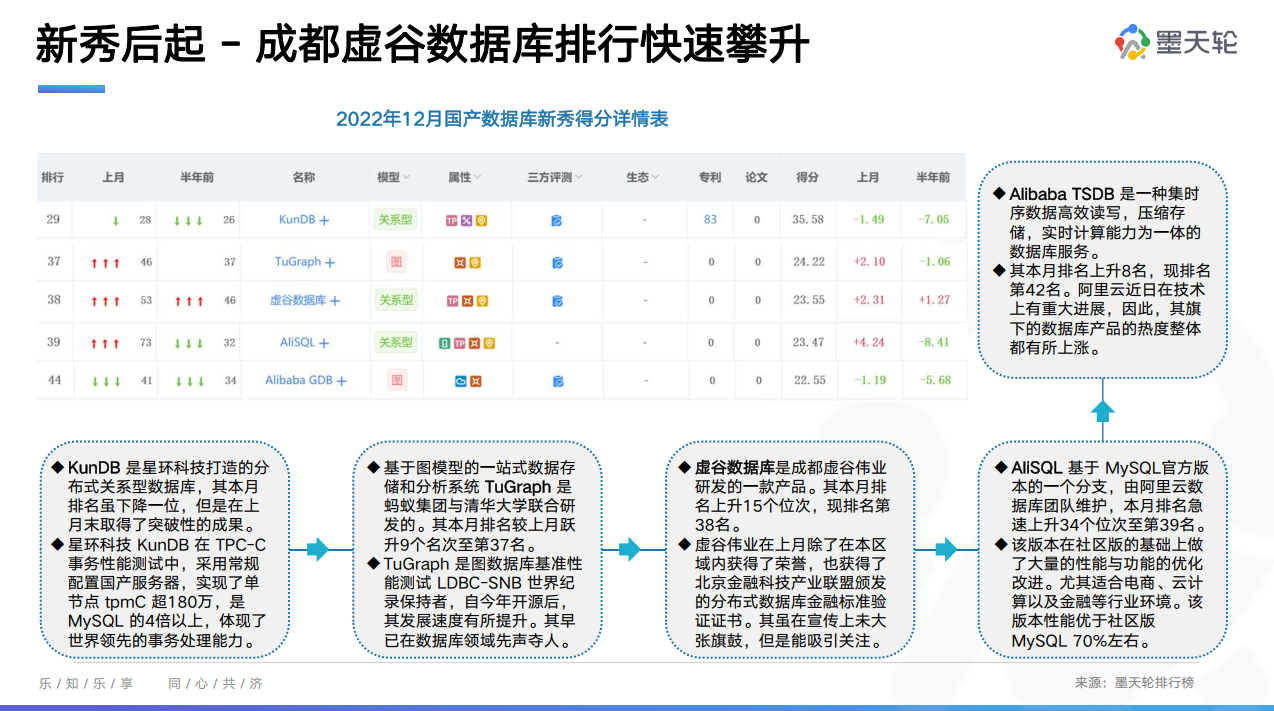Click the plus icon next to Alibaba GDB
This screenshot has width=1274, height=711.
[342, 381]
